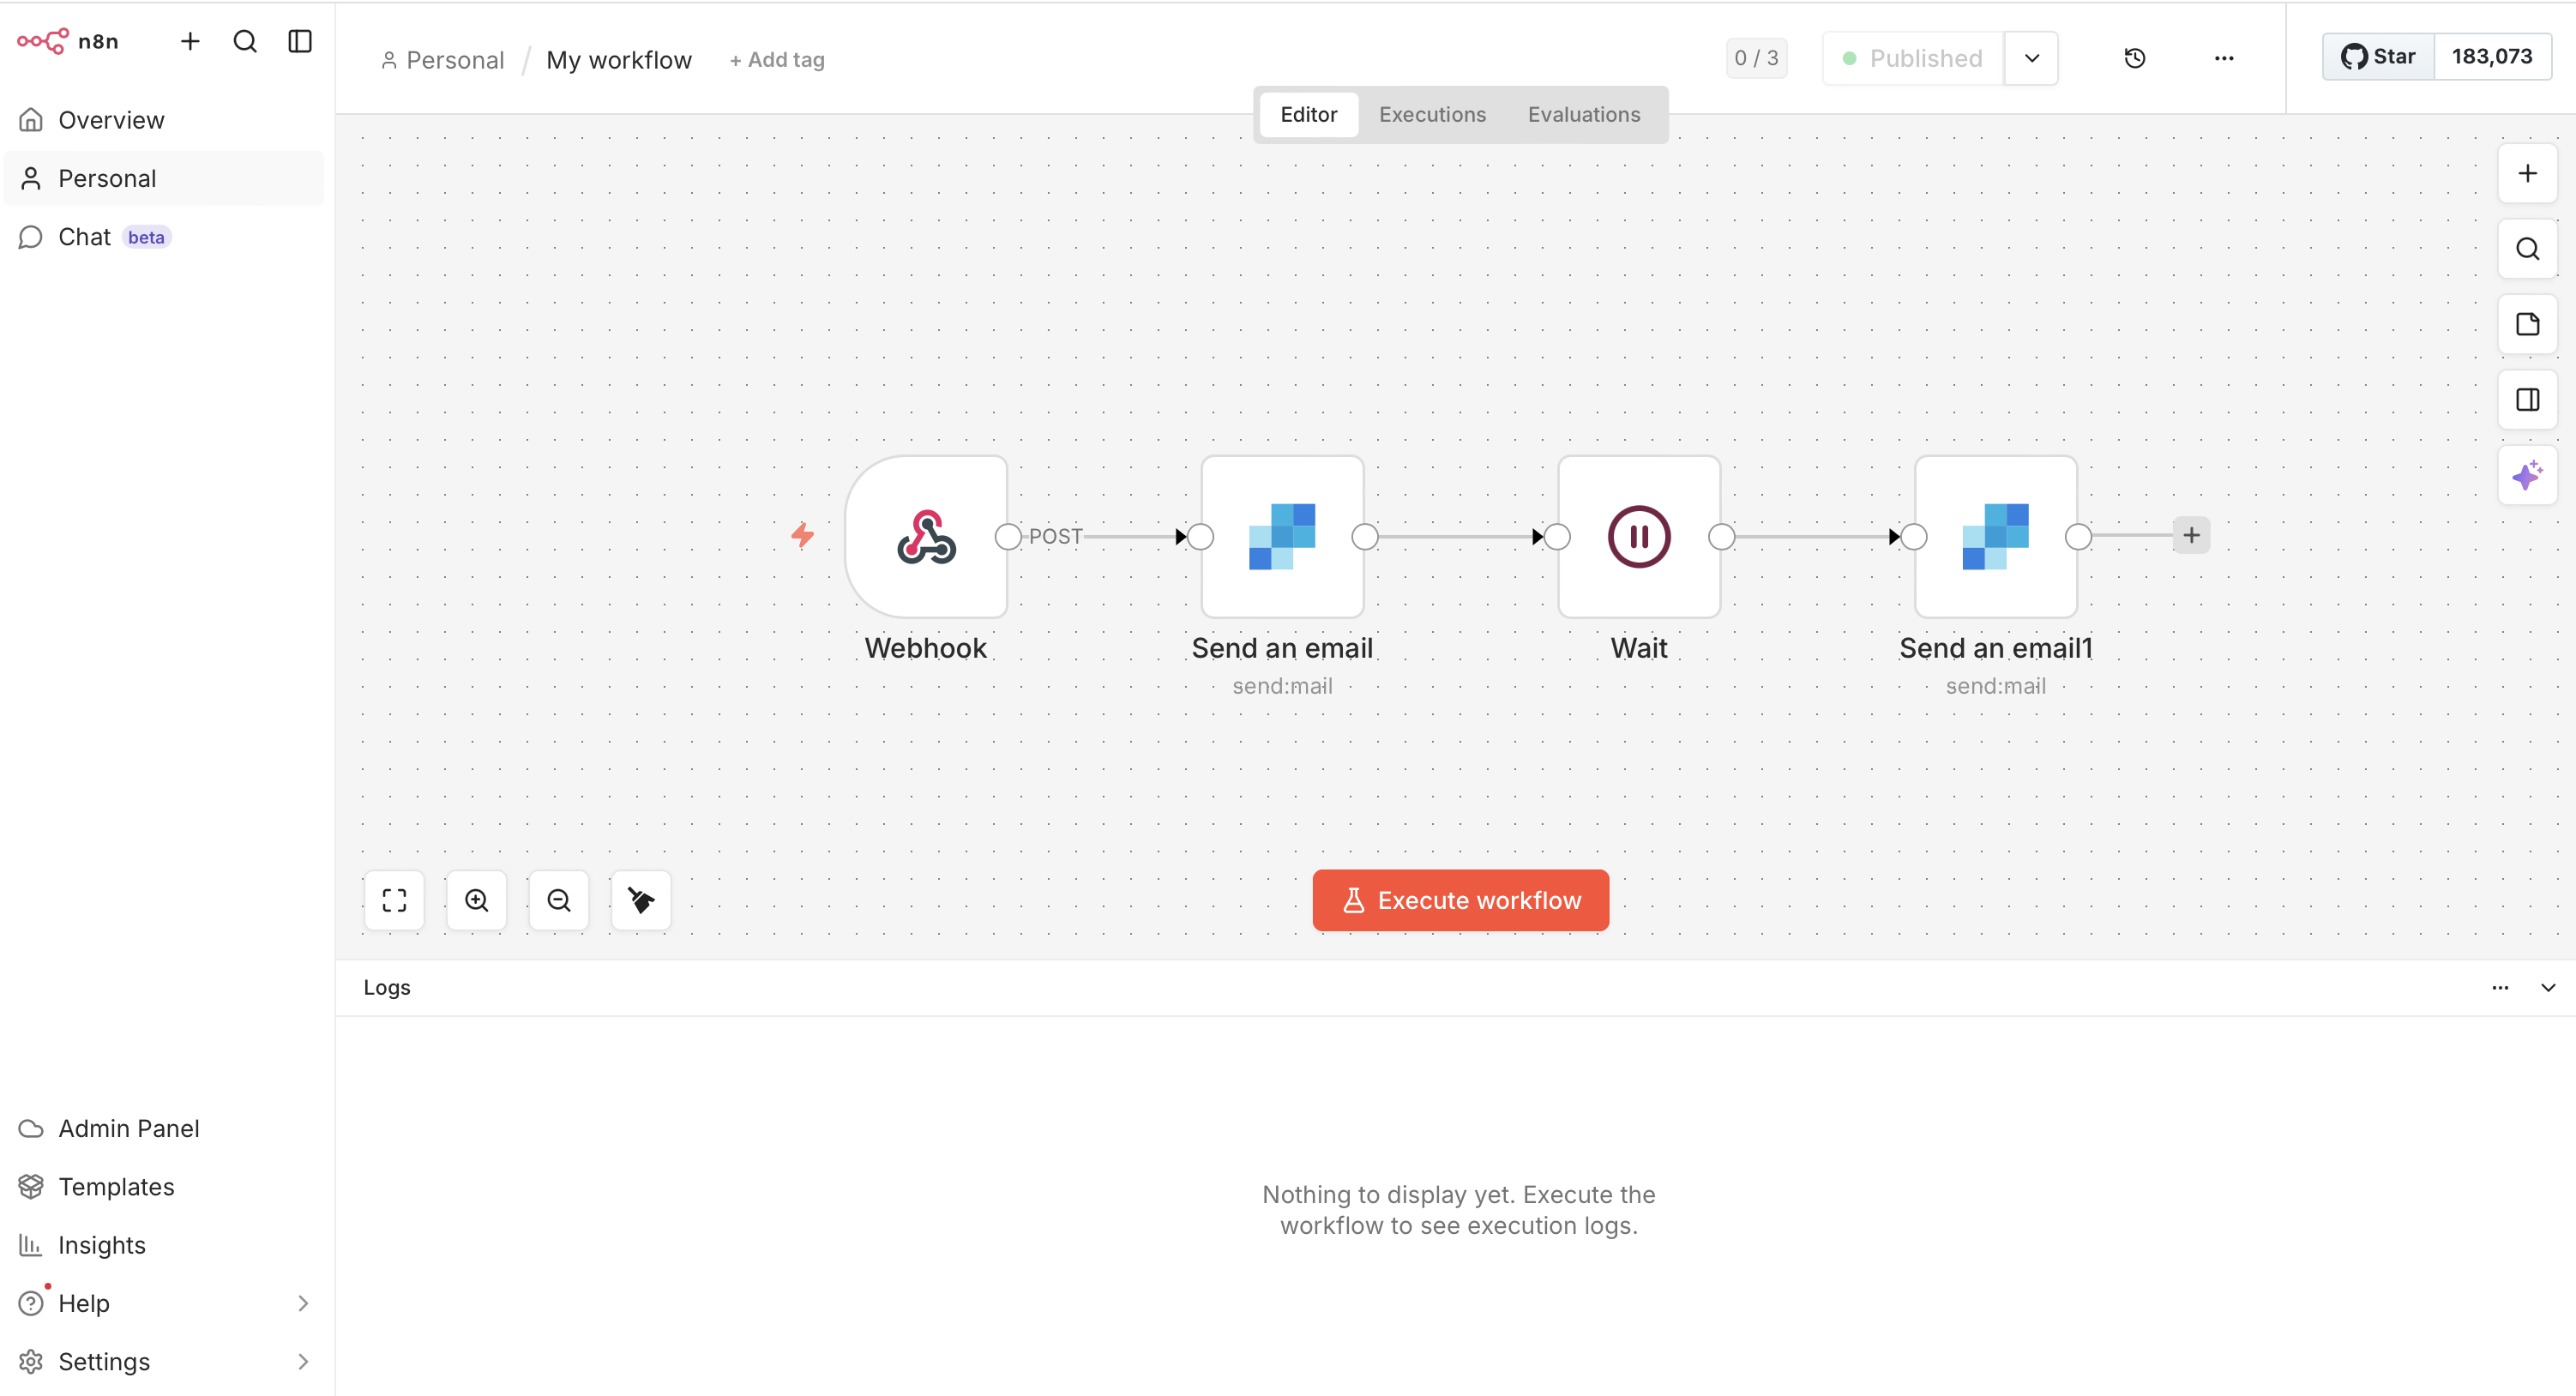
Task: Add sticky note to canvas
Action: coord(2527,324)
